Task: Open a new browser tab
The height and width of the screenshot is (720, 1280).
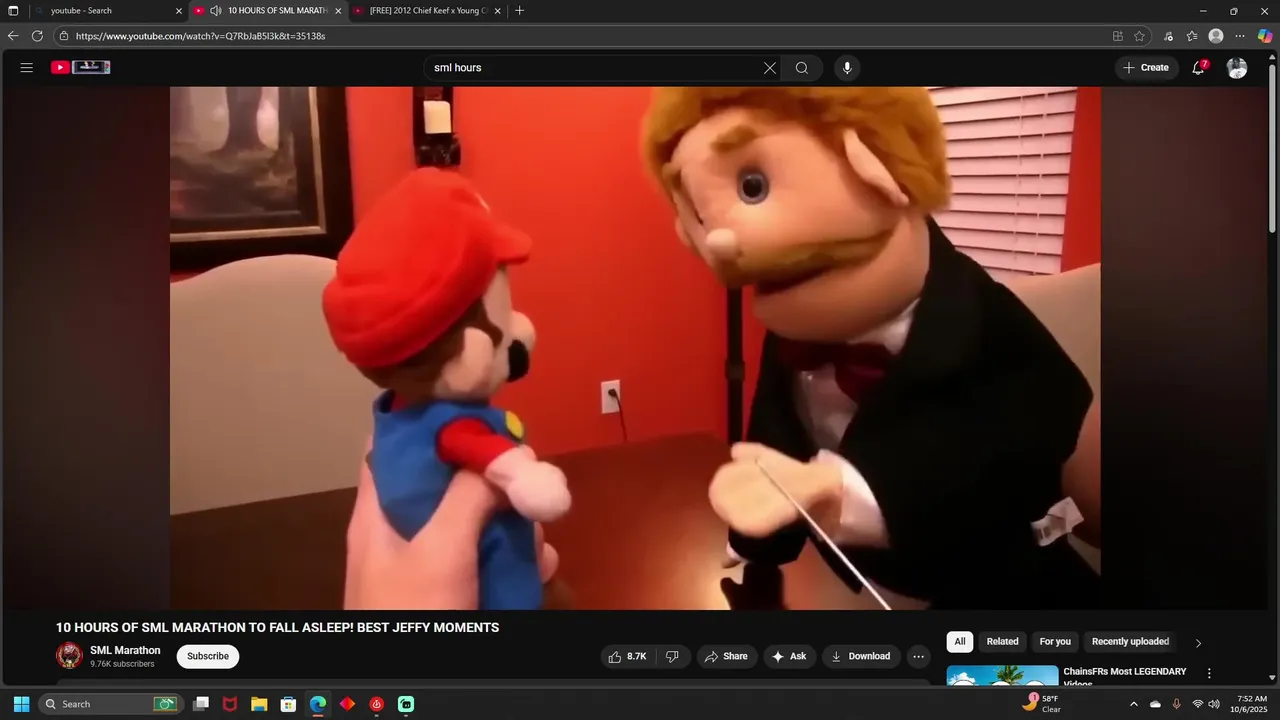Action: (x=519, y=11)
